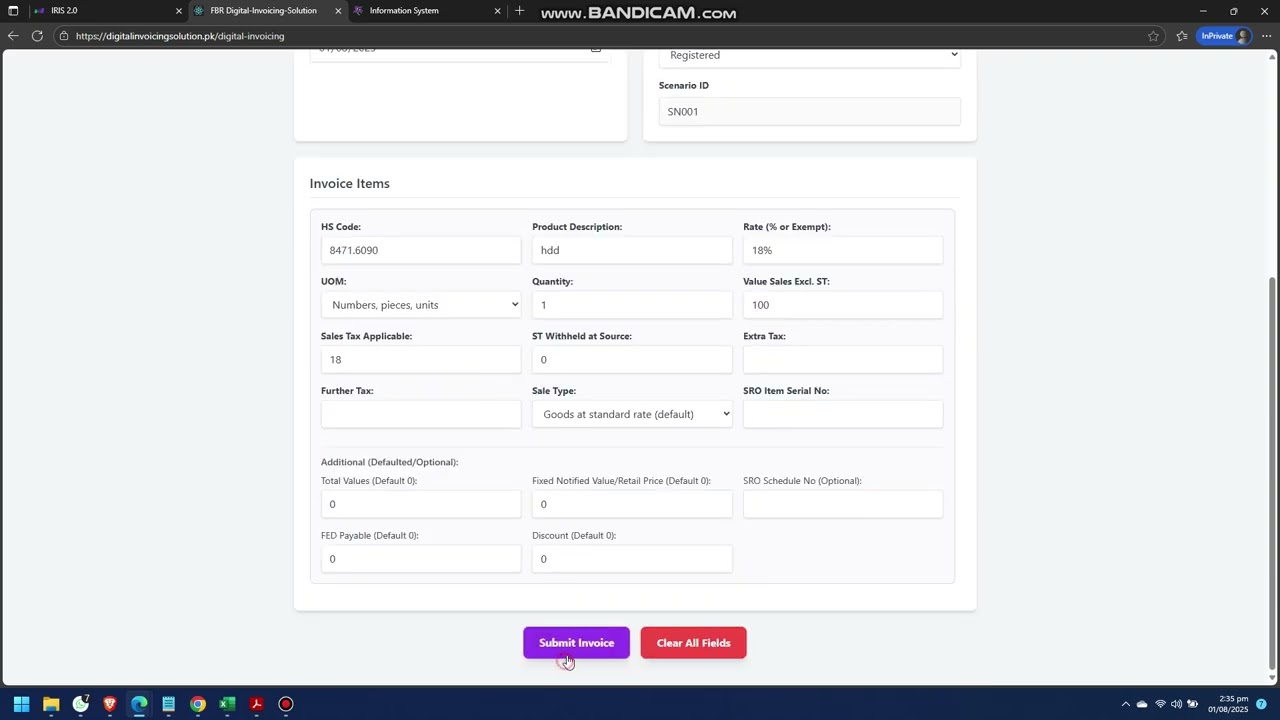The width and height of the screenshot is (1280, 720).
Task: View site information lock icon
Action: (63, 36)
